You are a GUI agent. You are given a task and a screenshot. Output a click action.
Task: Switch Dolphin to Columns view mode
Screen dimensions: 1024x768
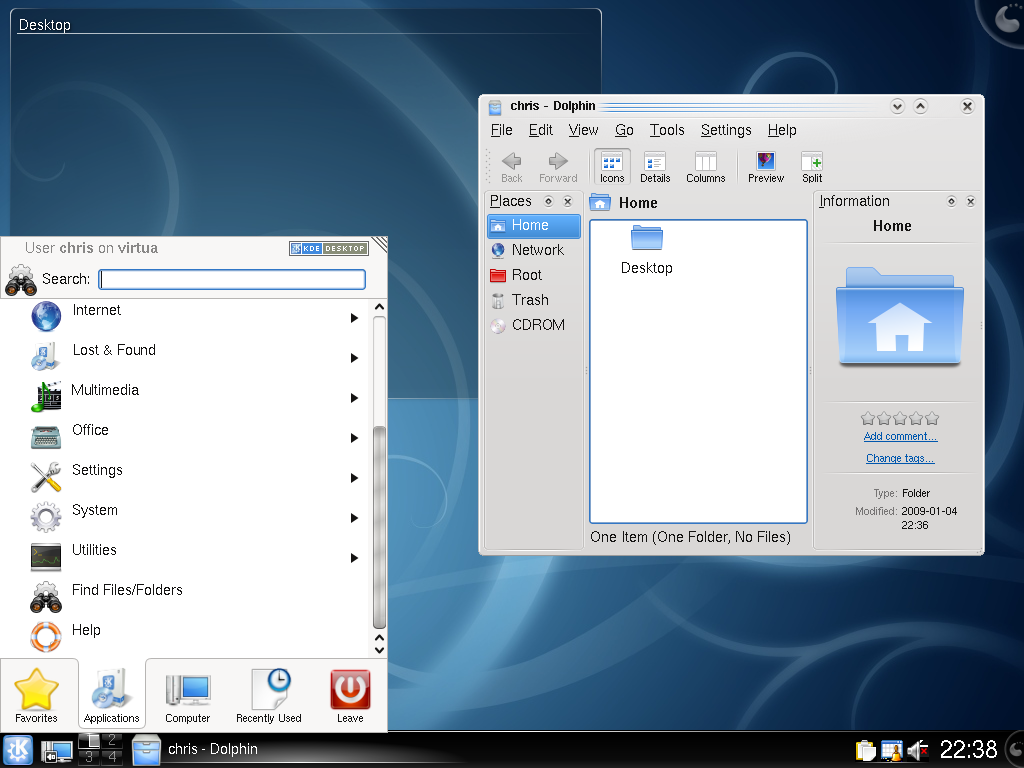coord(705,167)
